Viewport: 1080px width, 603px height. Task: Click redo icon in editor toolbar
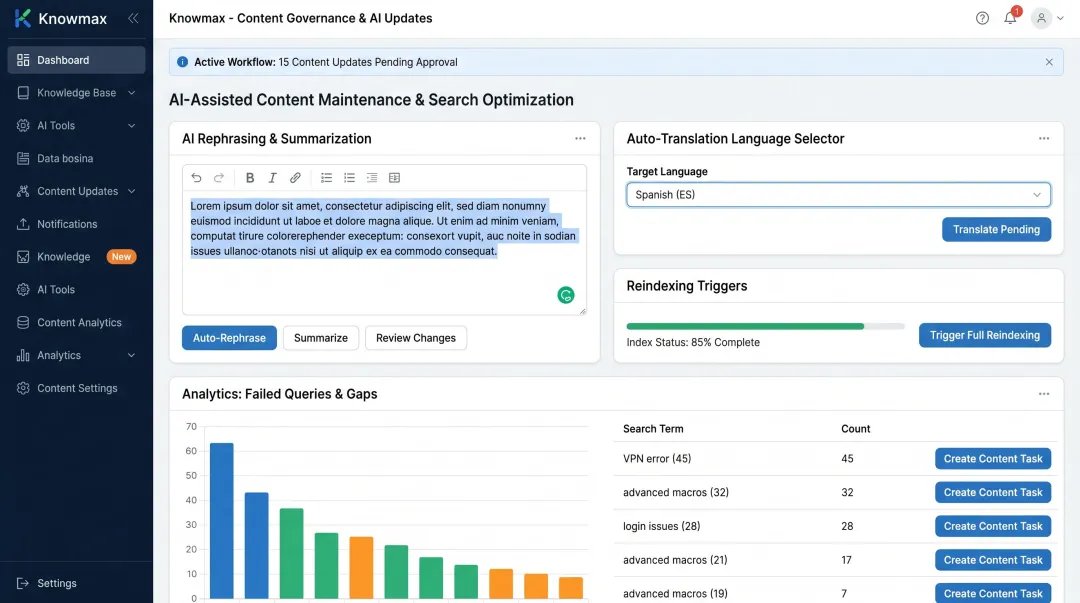point(219,178)
